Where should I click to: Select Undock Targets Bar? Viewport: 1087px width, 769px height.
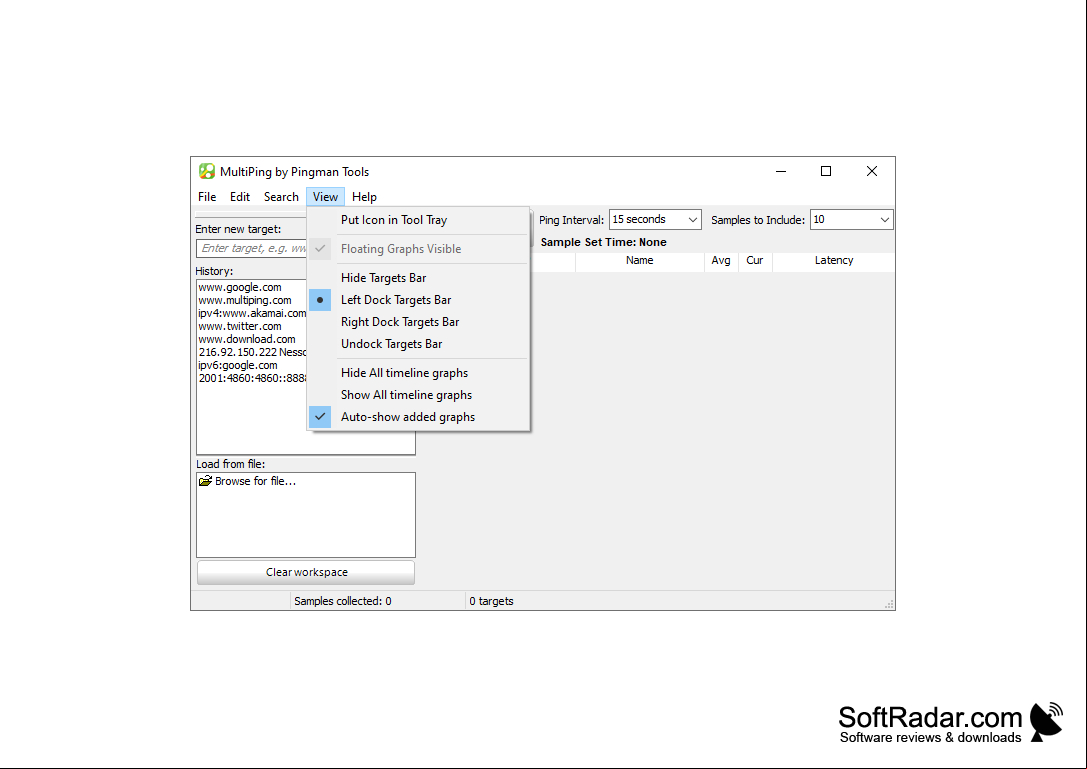(x=418, y=344)
